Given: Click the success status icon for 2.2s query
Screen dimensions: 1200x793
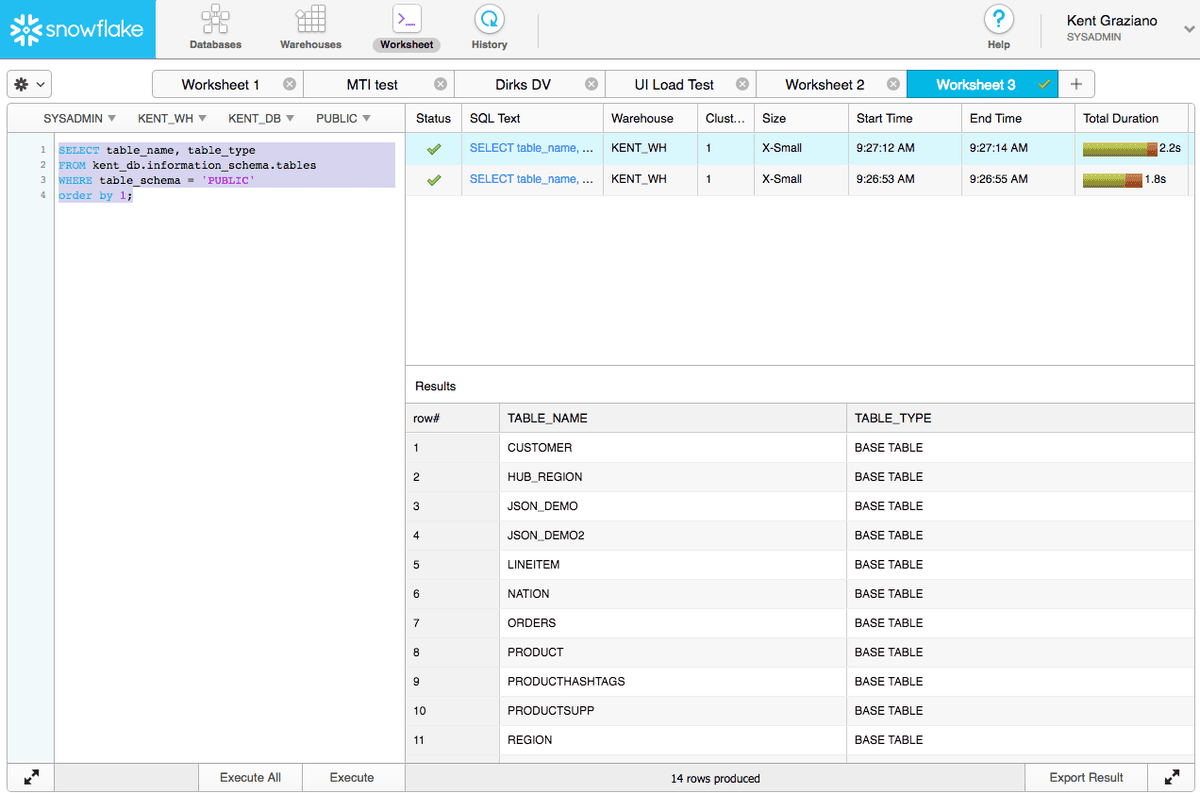Looking at the screenshot, I should pos(433,149).
